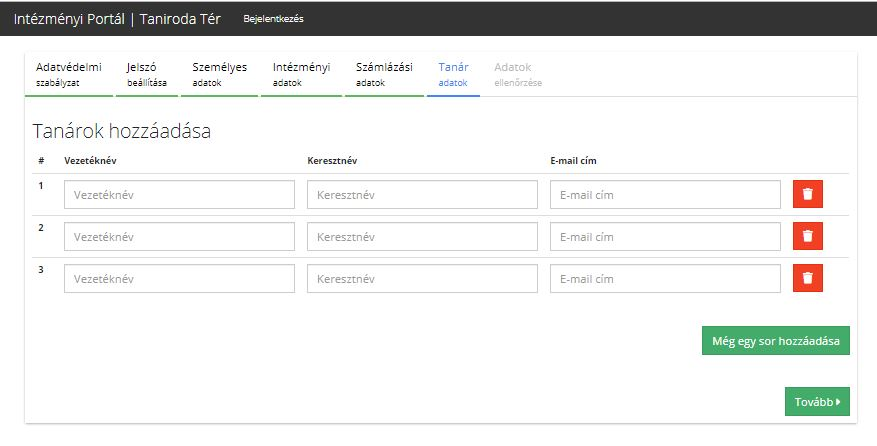The height and width of the screenshot is (446, 877).
Task: Open the Számlázási adatok tab
Action: [x=384, y=74]
